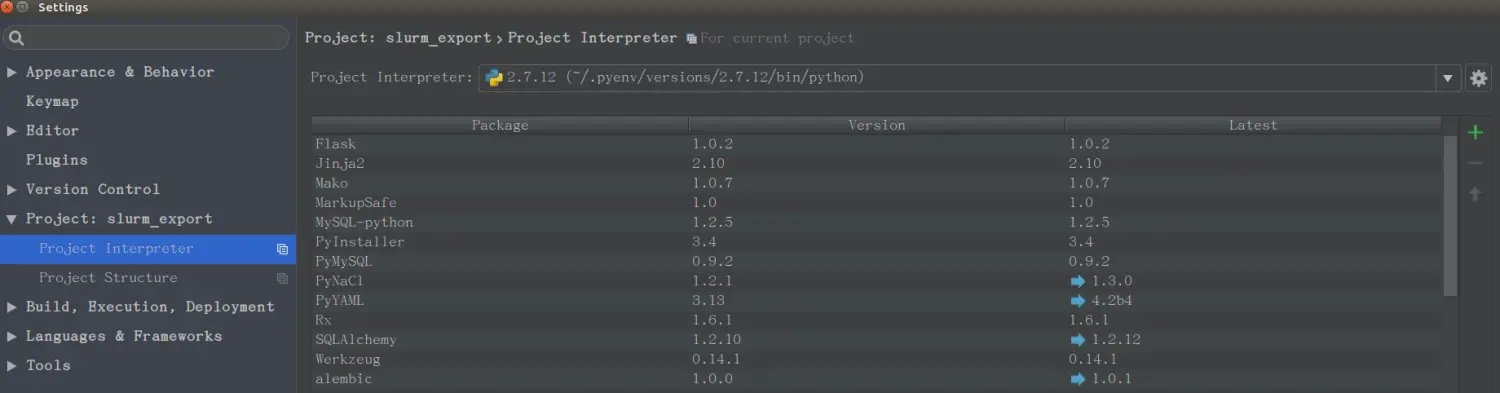This screenshot has width=1500, height=393.
Task: Expand Languages & Frameworks section
Action: (12, 336)
